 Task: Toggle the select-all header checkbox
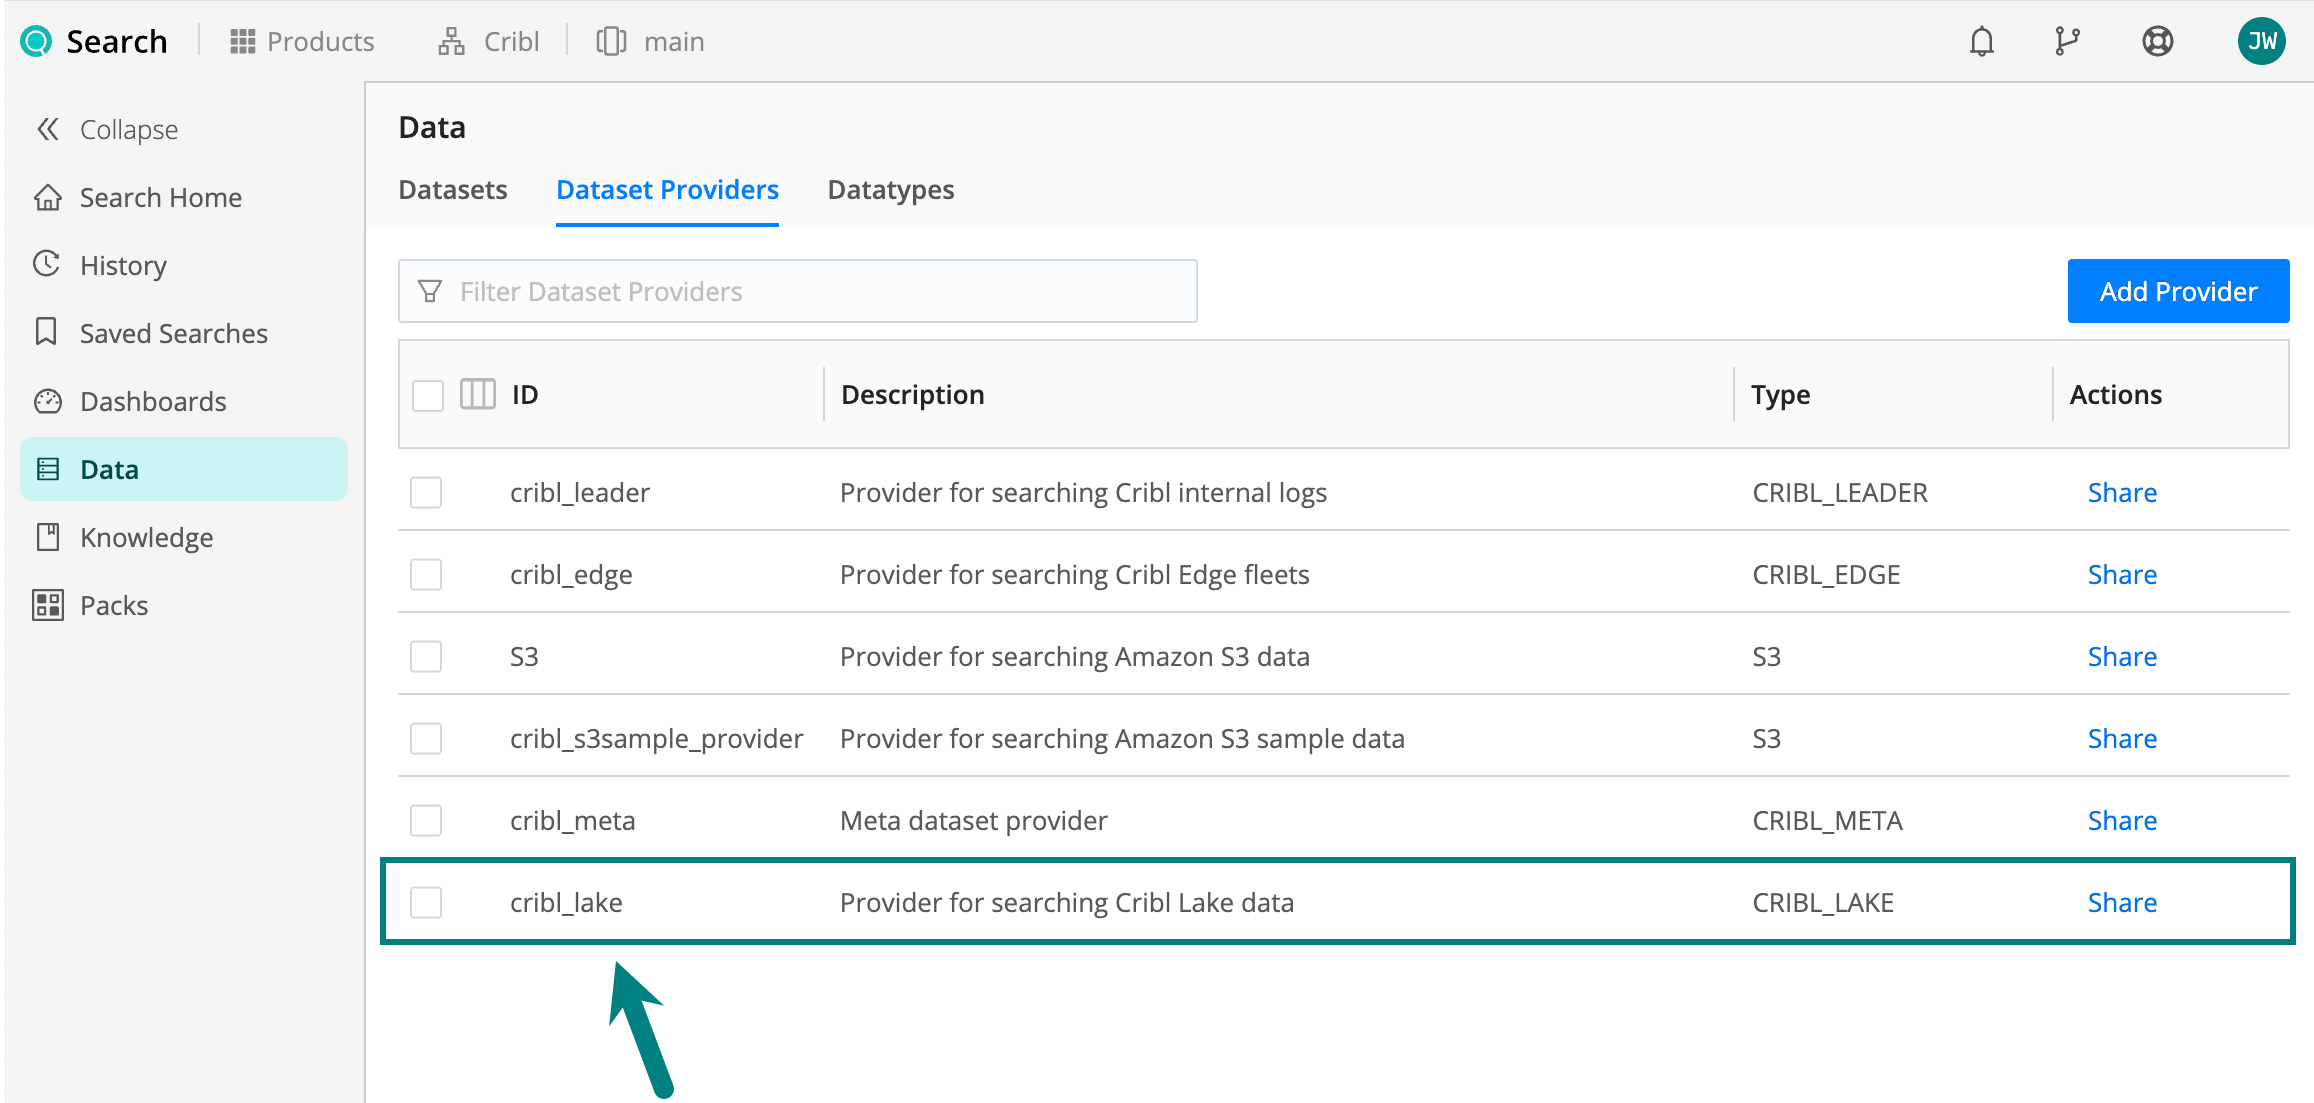428,396
